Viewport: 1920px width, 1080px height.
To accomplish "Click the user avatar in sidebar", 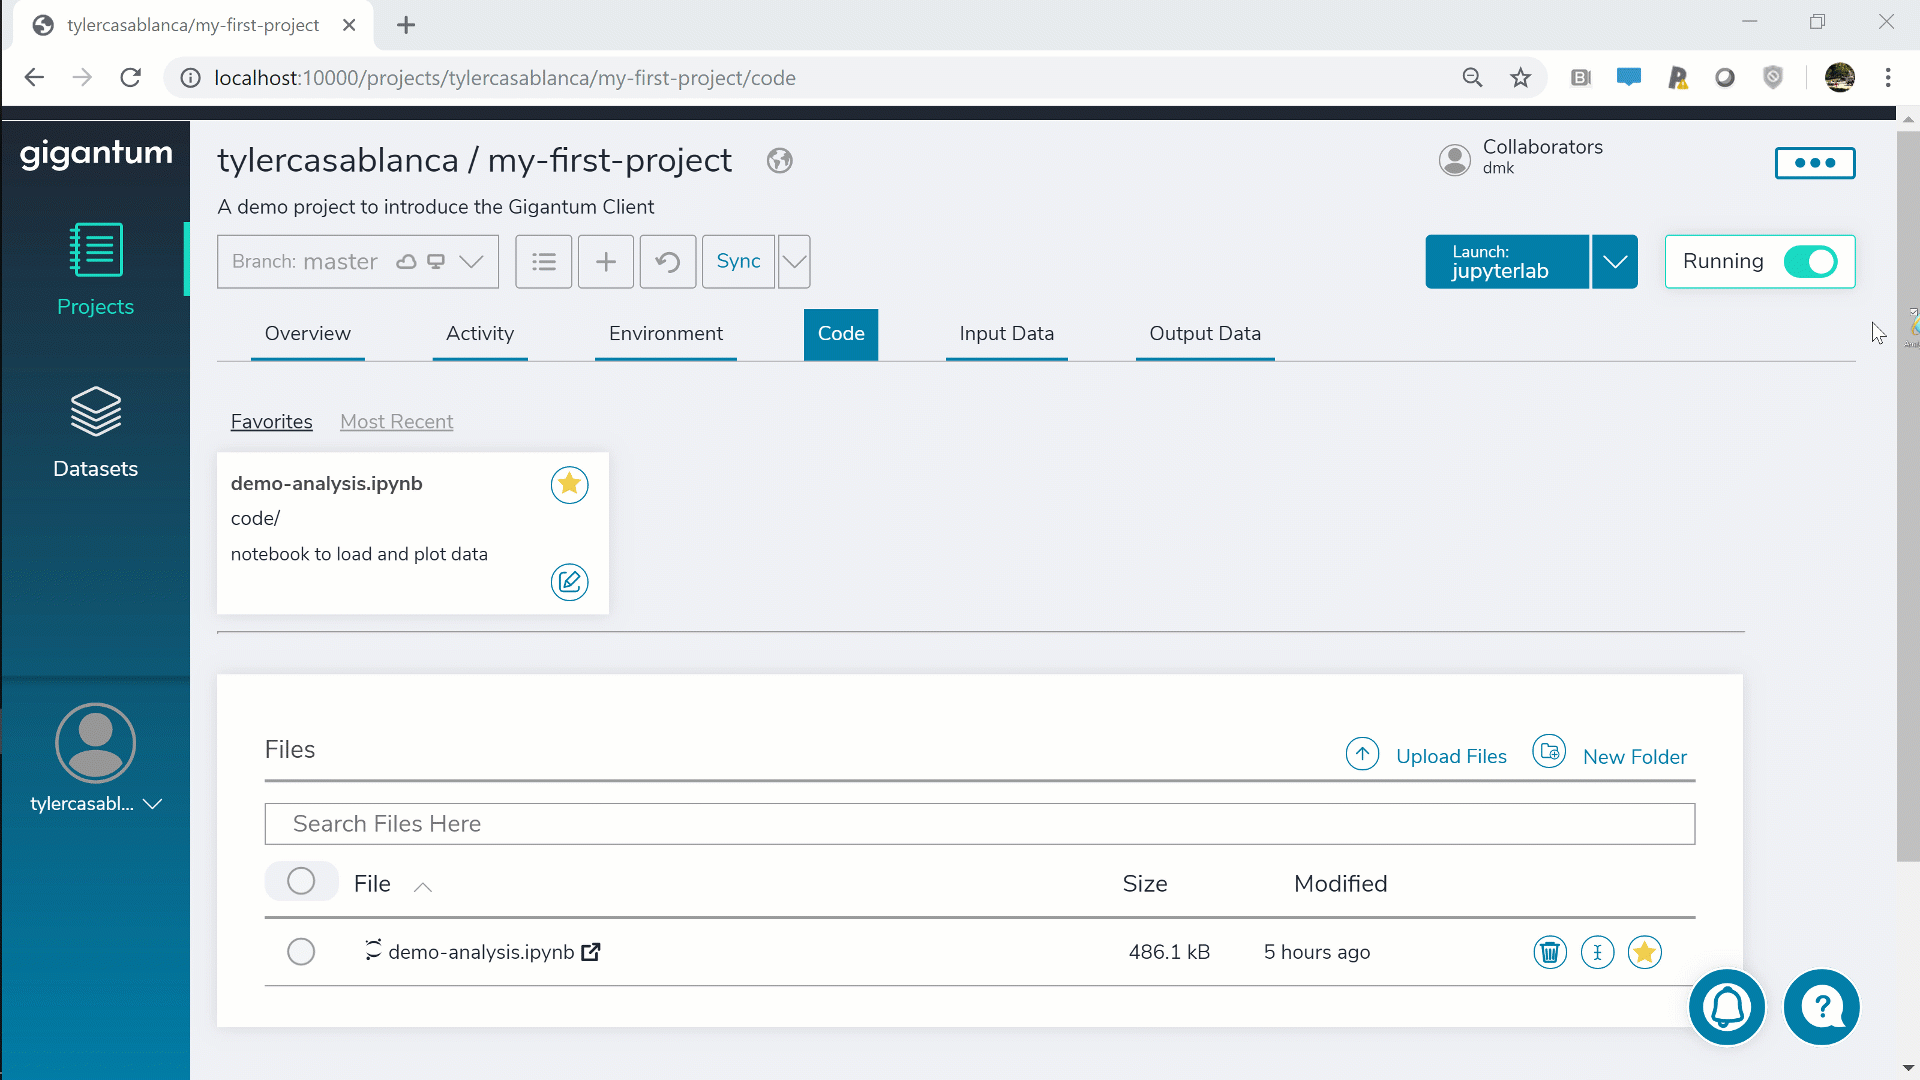I will [95, 743].
